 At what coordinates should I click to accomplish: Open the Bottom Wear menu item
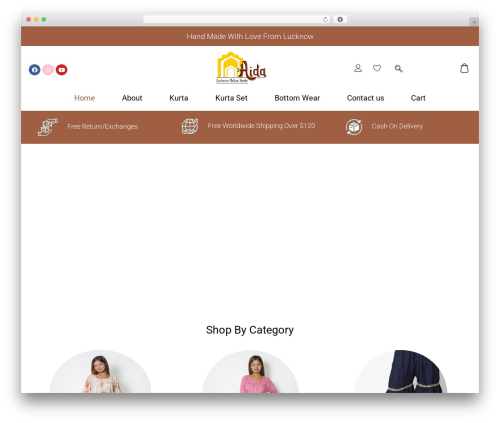(297, 98)
